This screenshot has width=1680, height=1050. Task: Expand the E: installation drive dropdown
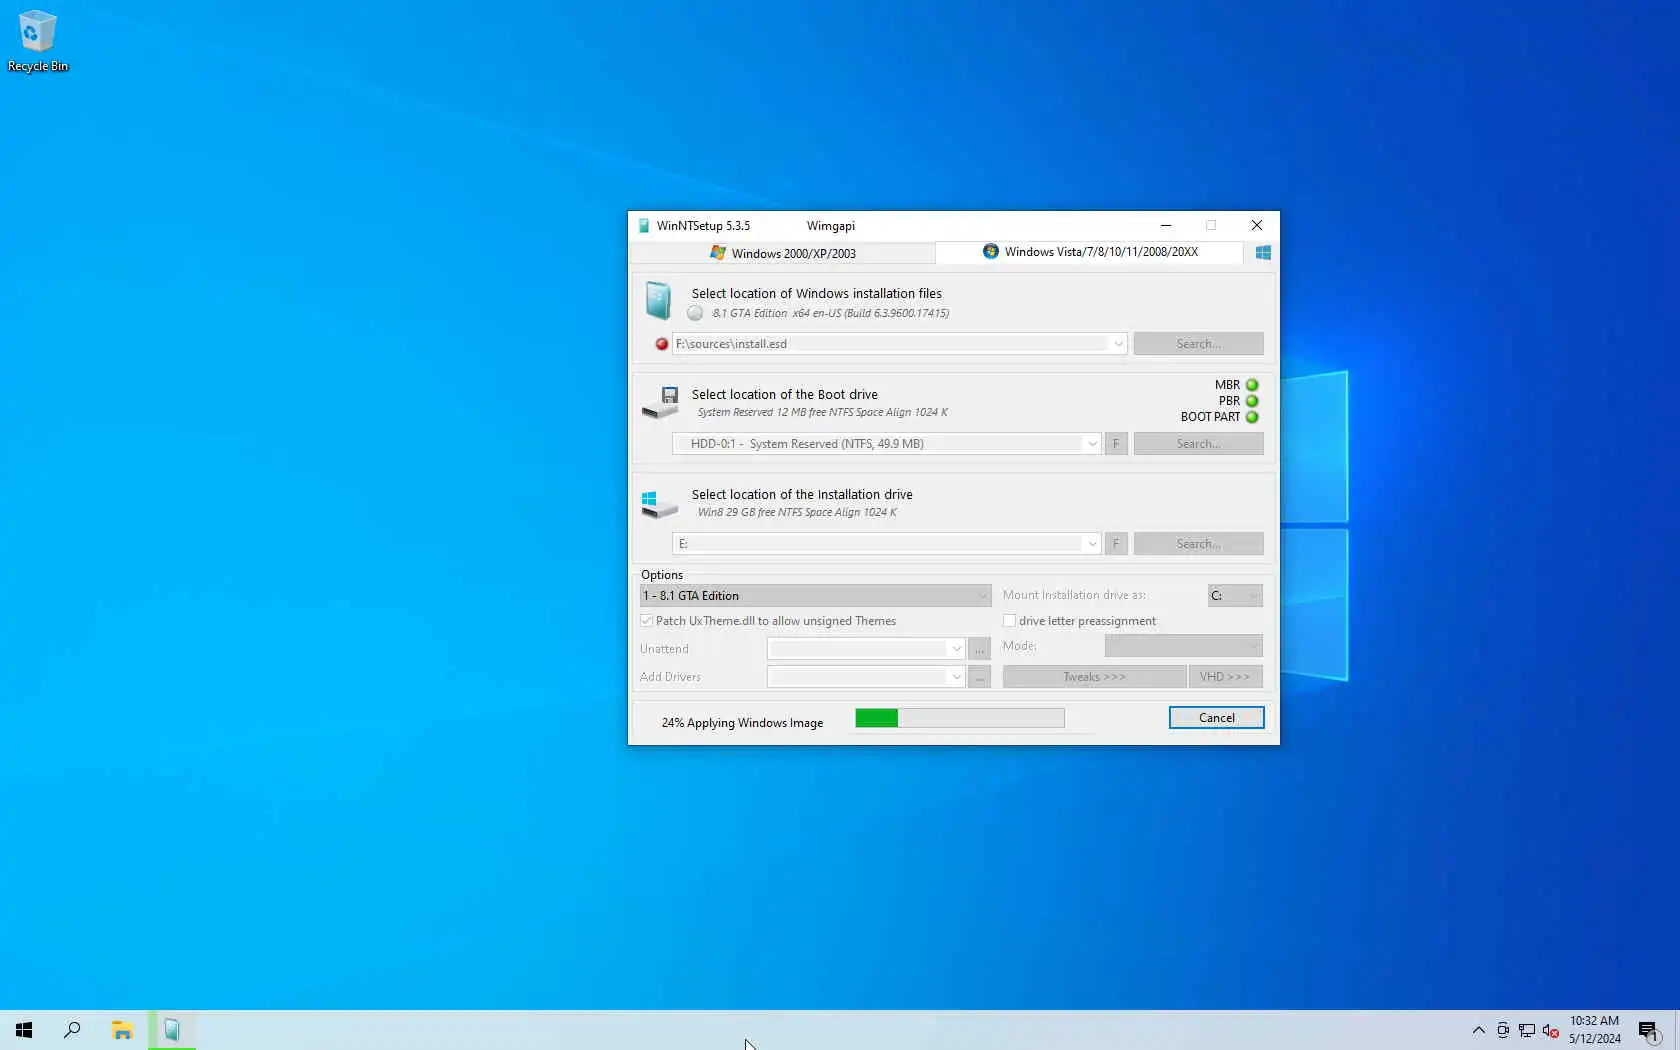coord(1092,544)
